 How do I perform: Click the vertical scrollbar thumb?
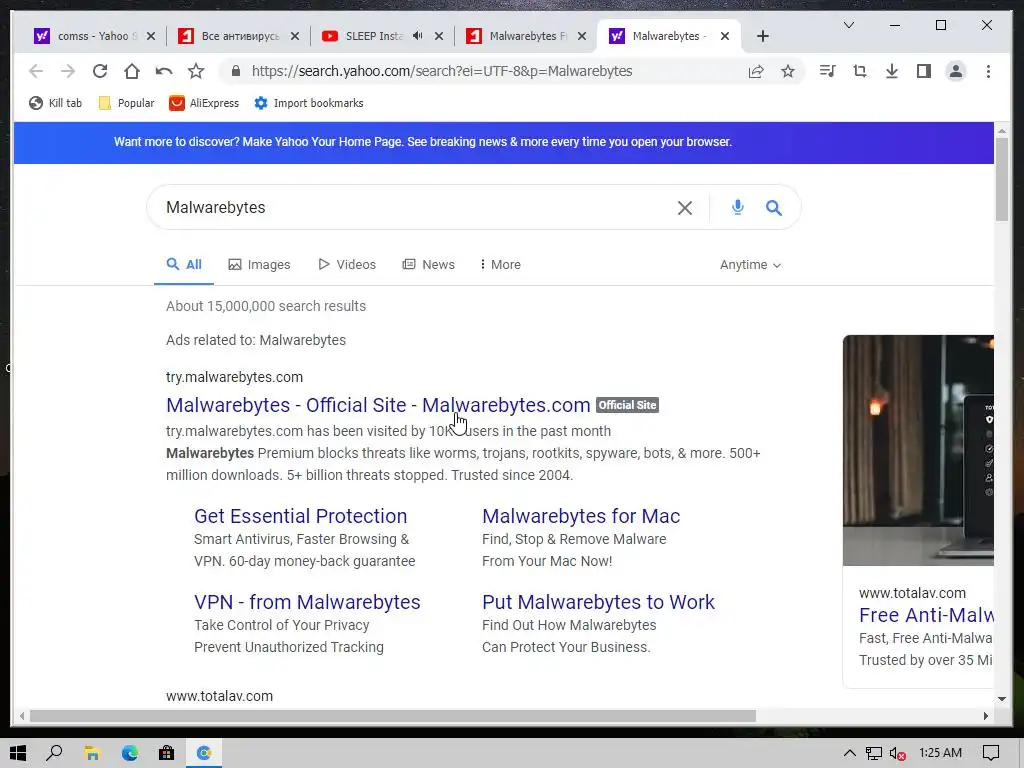1002,180
